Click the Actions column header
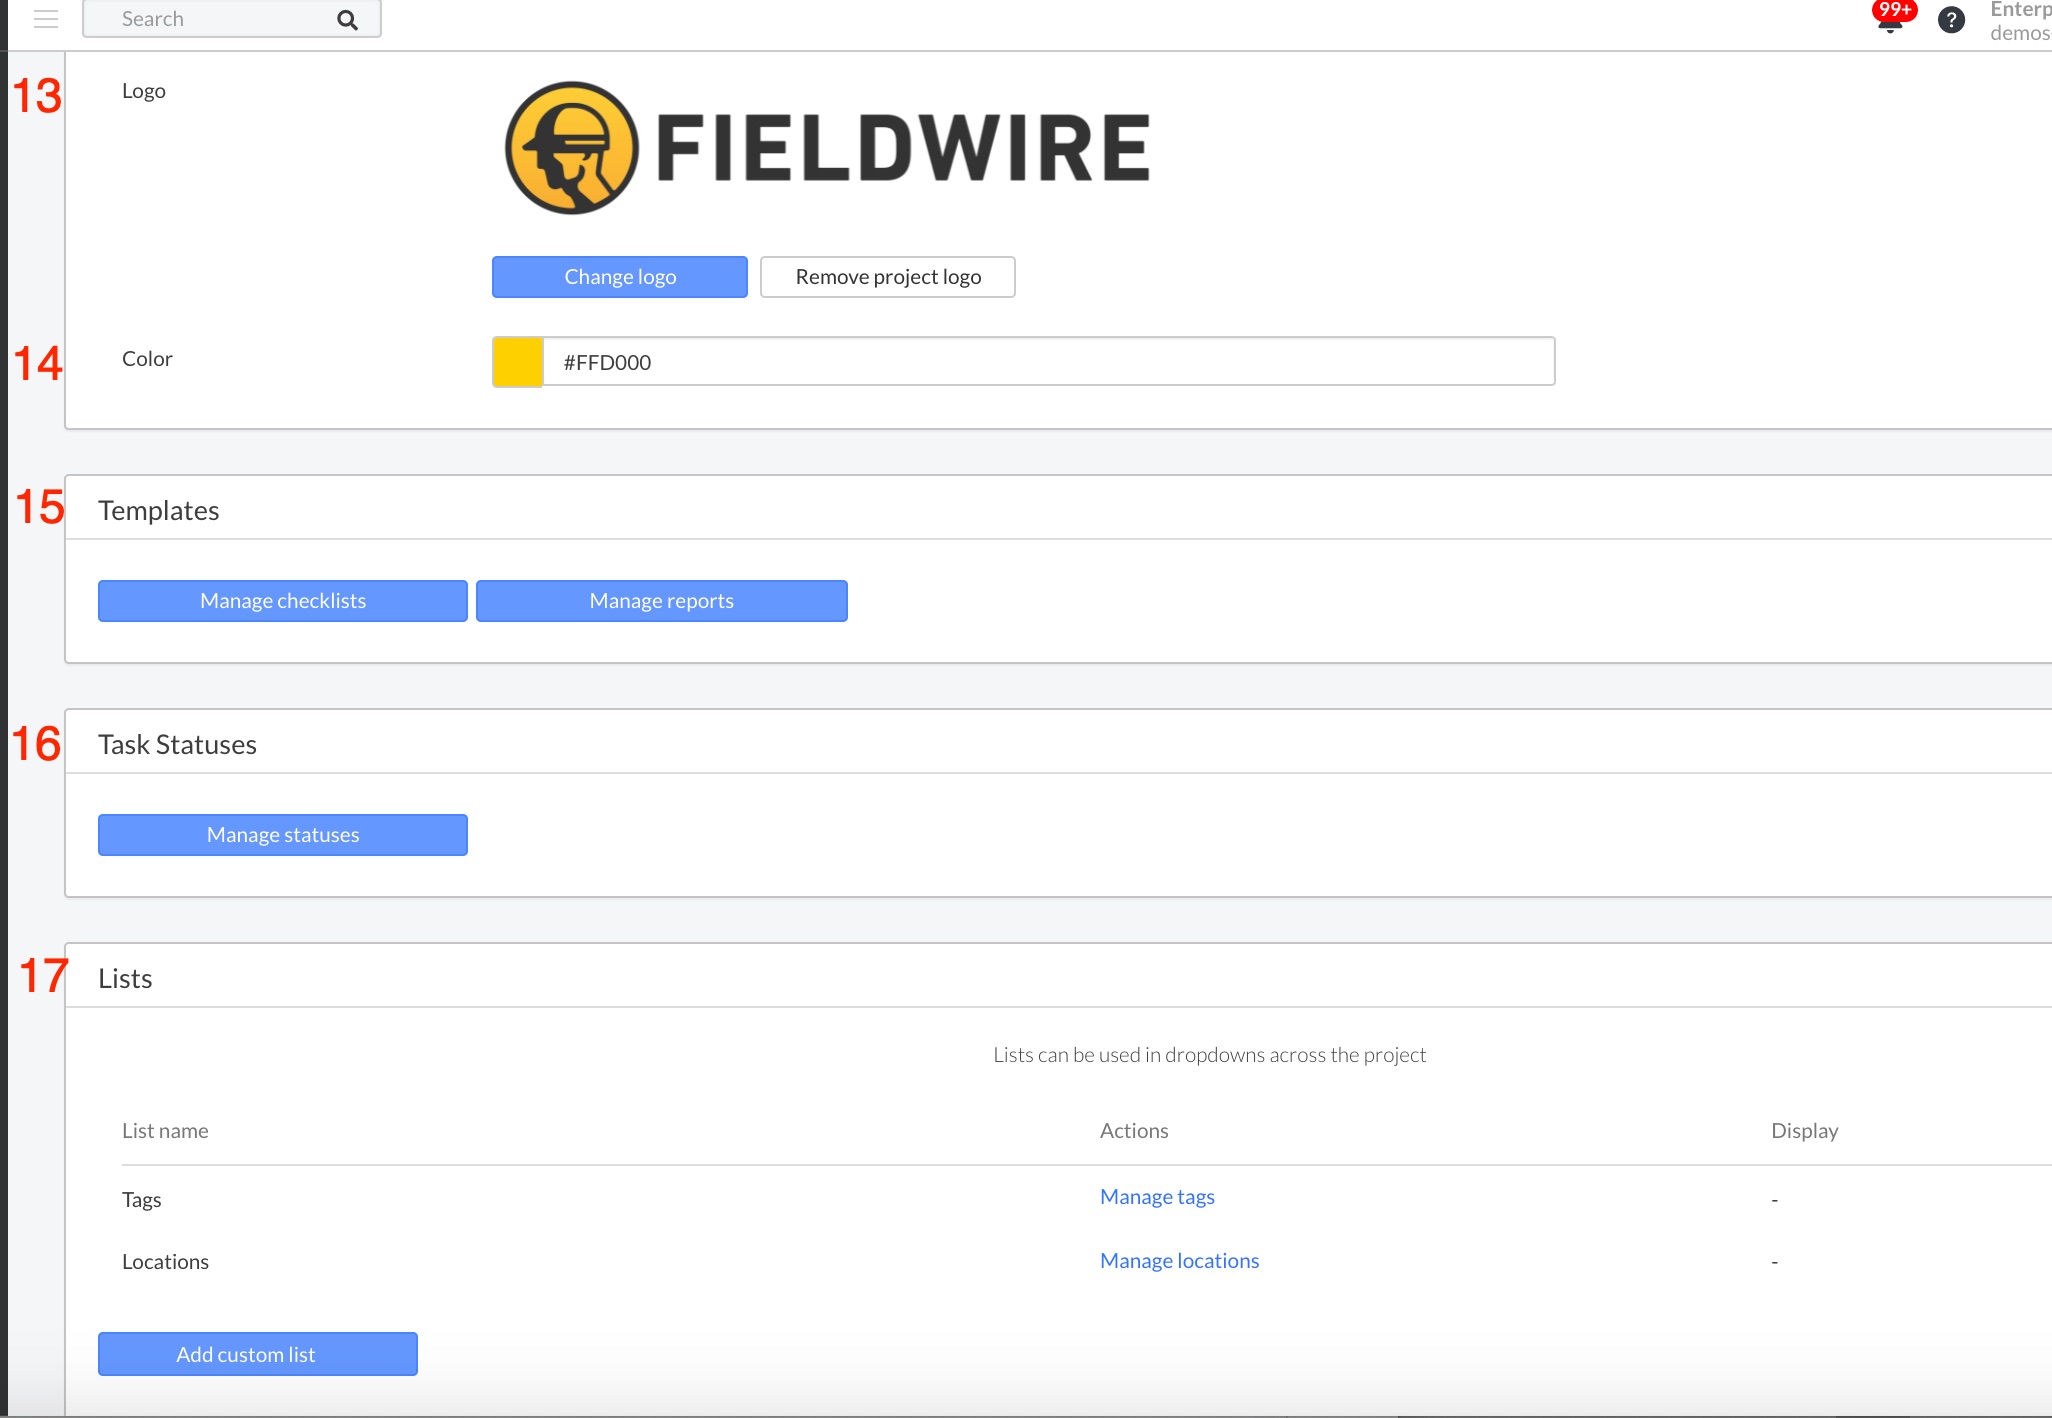The width and height of the screenshot is (2052, 1418). pyautogui.click(x=1134, y=1131)
